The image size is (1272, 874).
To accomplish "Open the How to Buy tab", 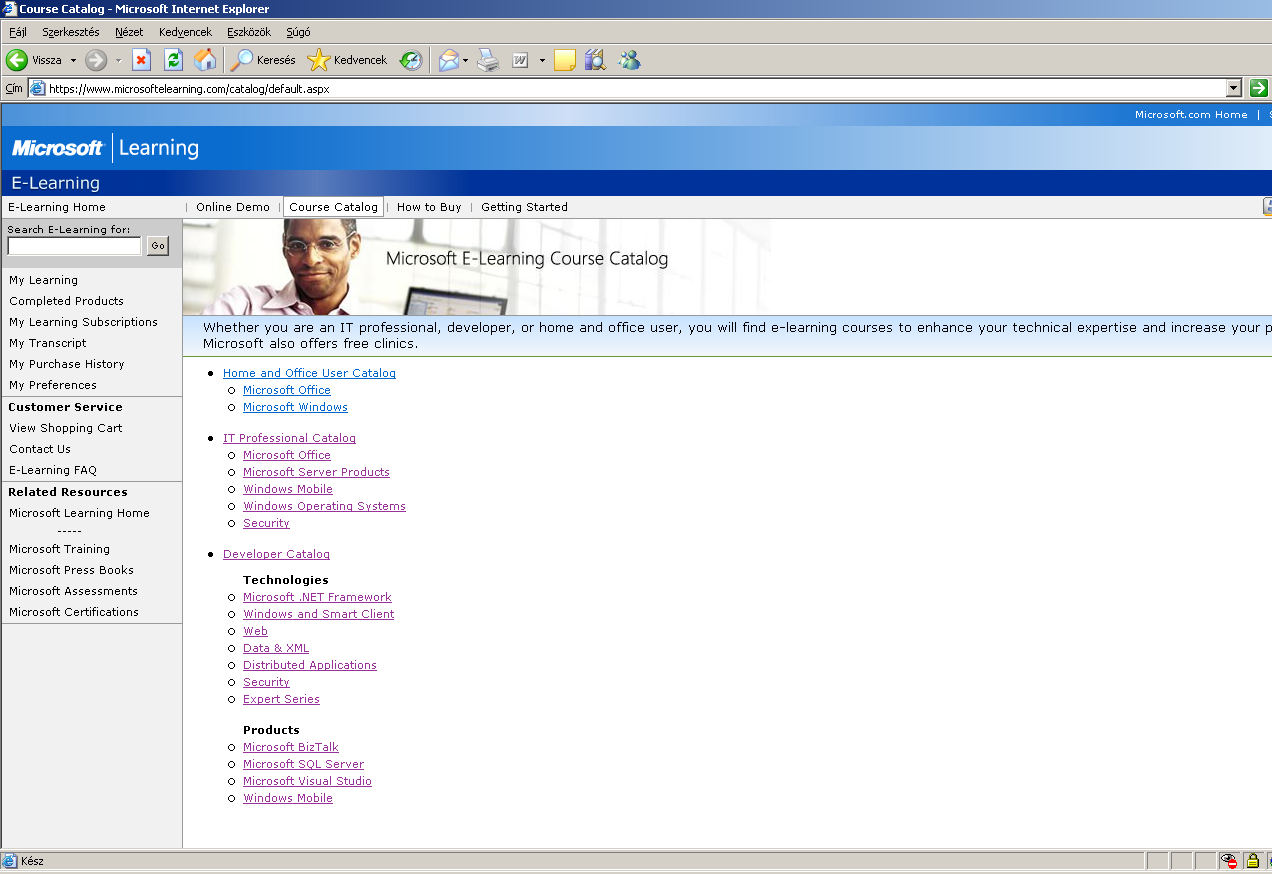I will [x=429, y=207].
